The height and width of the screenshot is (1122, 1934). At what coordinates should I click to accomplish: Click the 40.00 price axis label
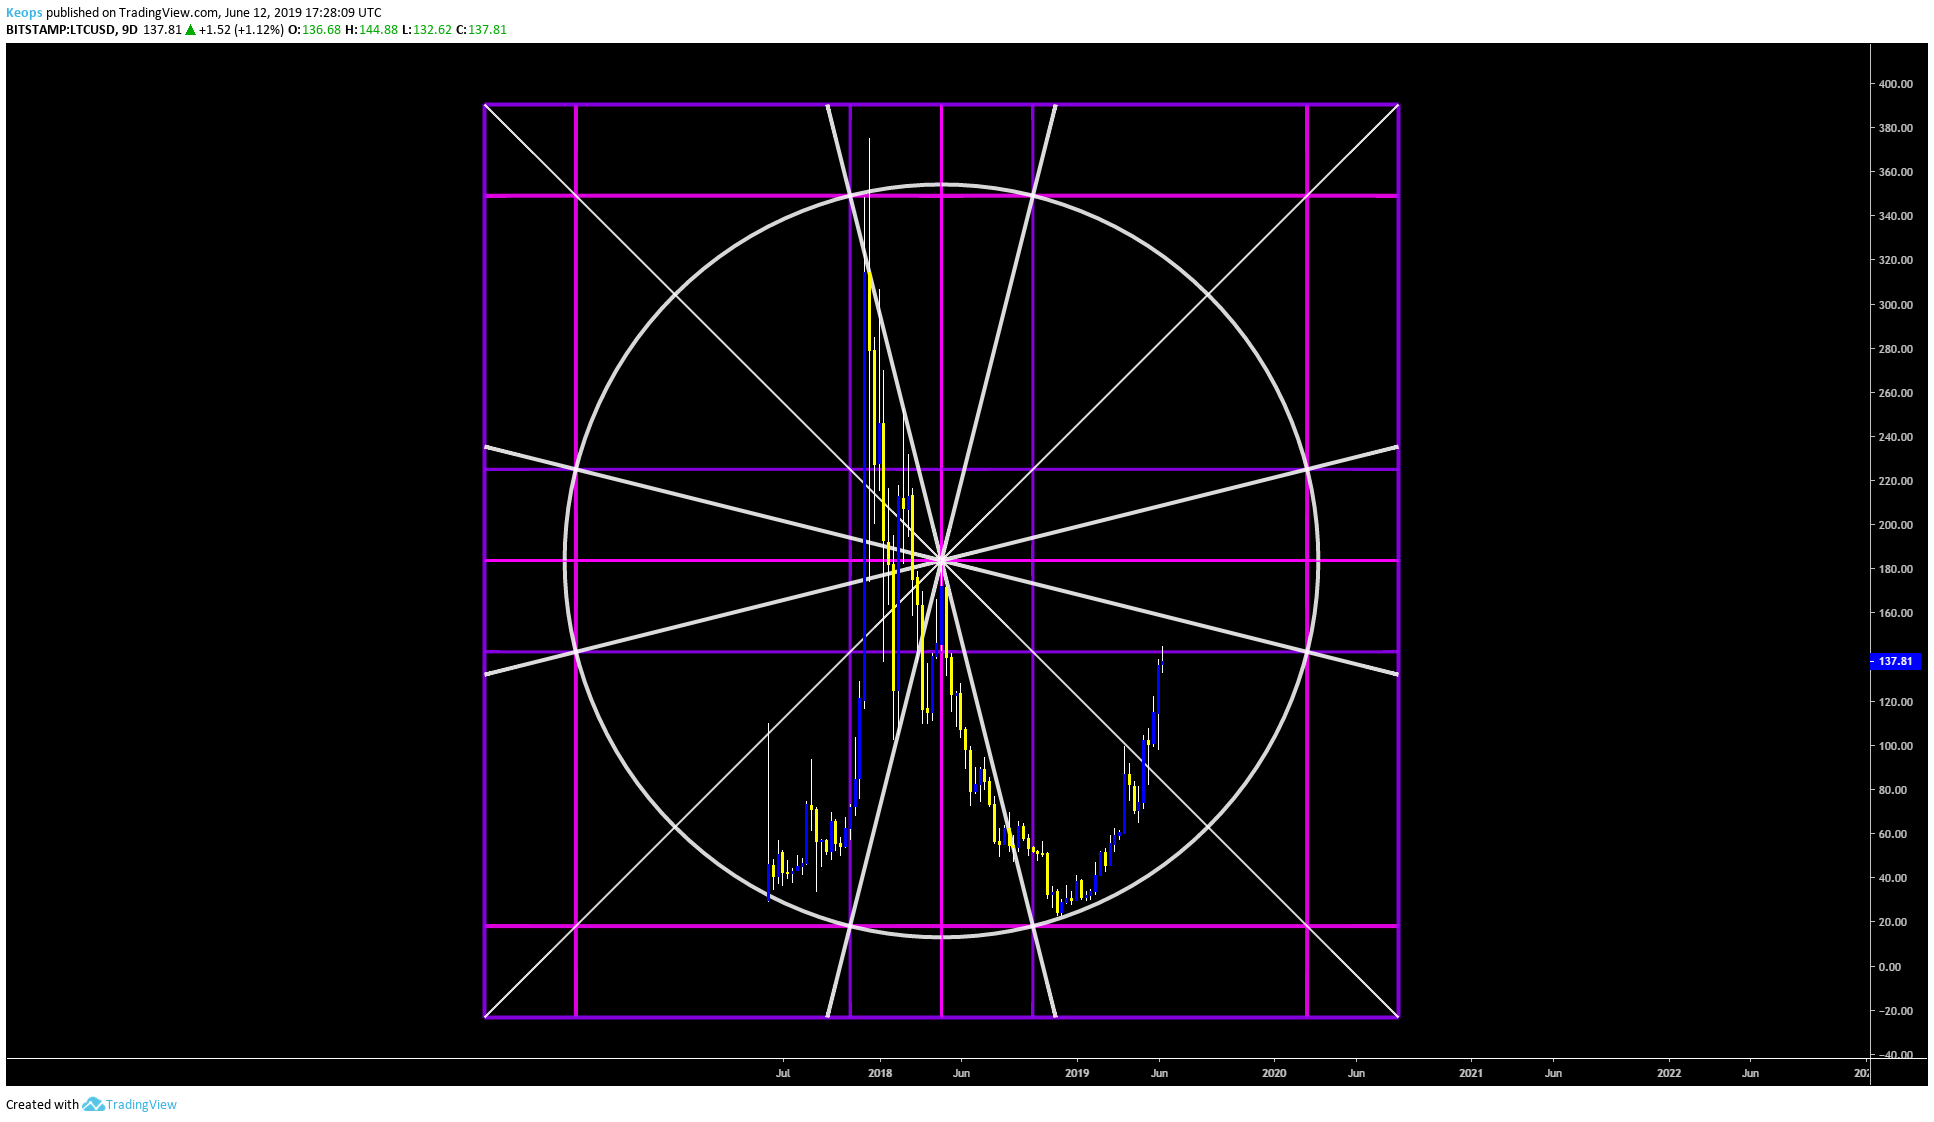(x=1893, y=878)
